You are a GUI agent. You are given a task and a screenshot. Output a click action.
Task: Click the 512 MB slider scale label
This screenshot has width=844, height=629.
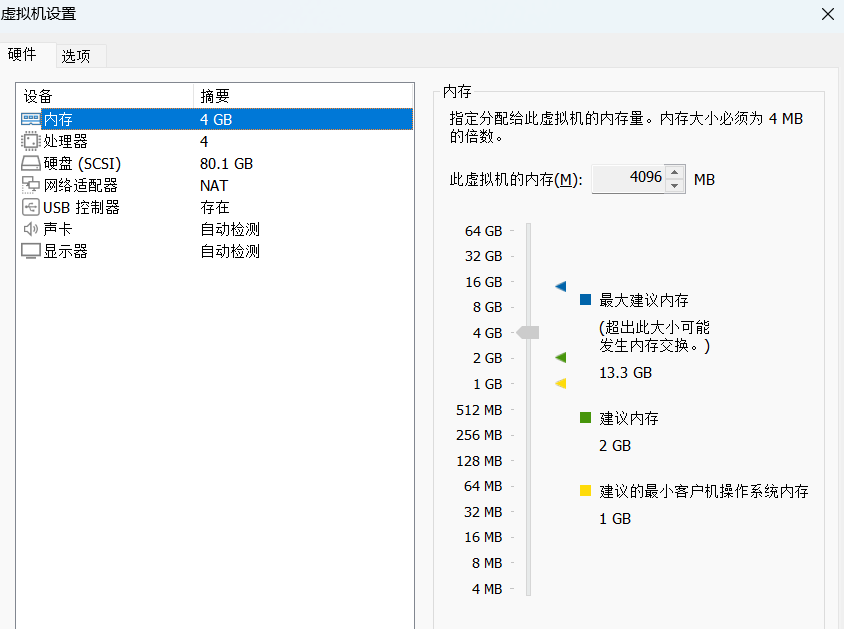coord(479,410)
